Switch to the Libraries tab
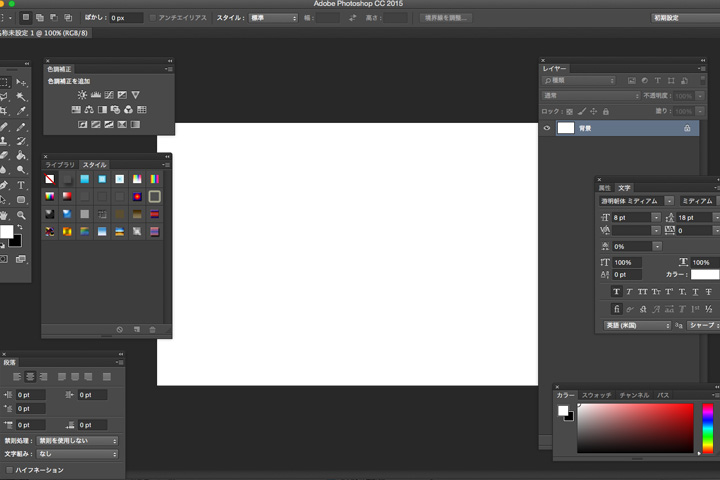This screenshot has height=480, width=720. [x=60, y=164]
